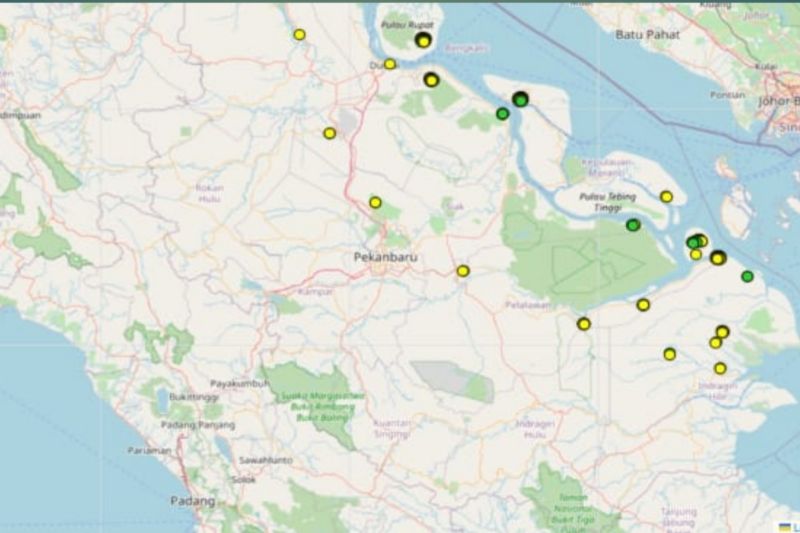Select the yellow marker directly east of Pekanbaru
The height and width of the screenshot is (533, 800).
pos(463,271)
